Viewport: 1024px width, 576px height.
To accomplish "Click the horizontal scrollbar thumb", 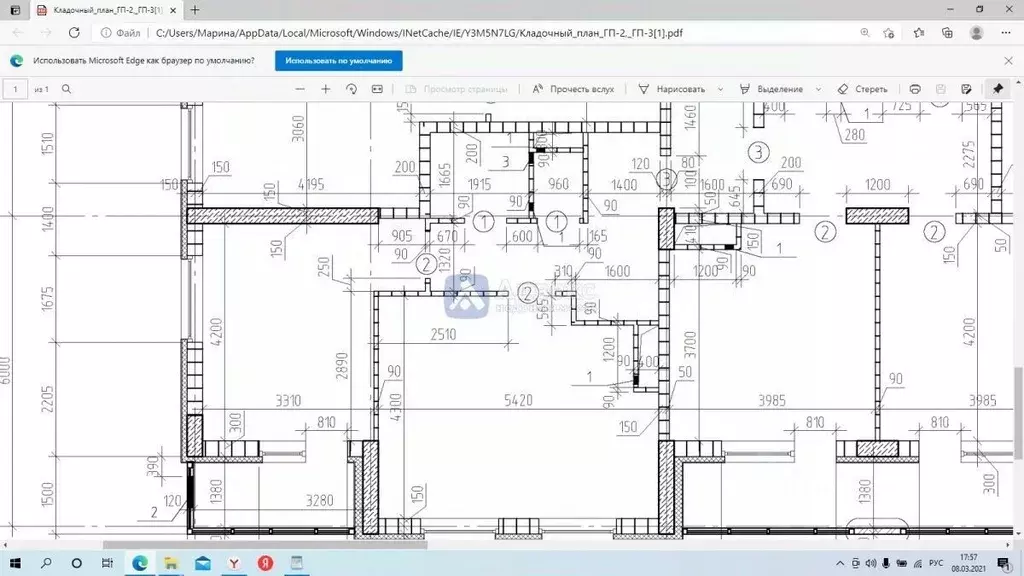I will point(264,545).
